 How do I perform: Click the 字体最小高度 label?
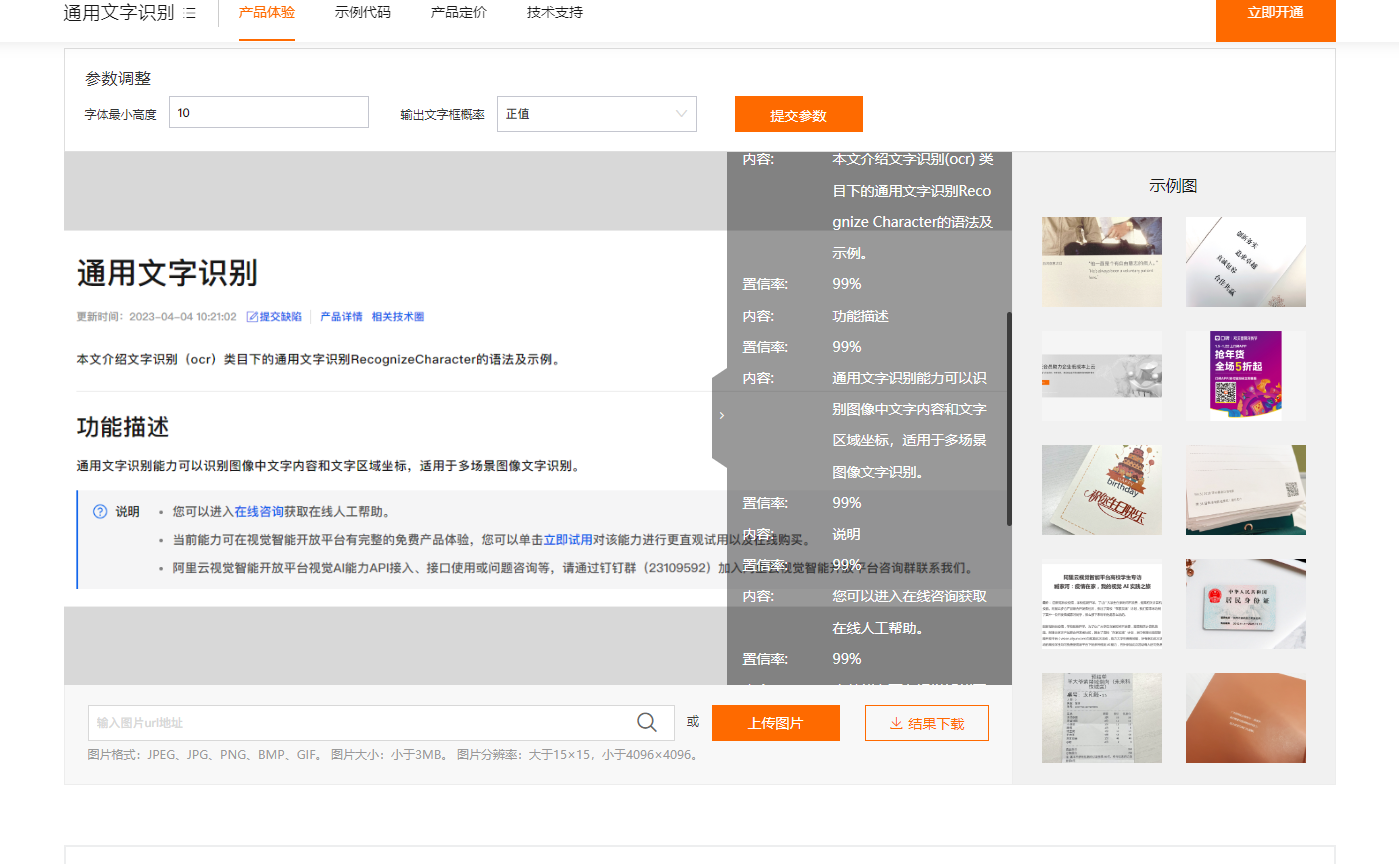point(121,115)
